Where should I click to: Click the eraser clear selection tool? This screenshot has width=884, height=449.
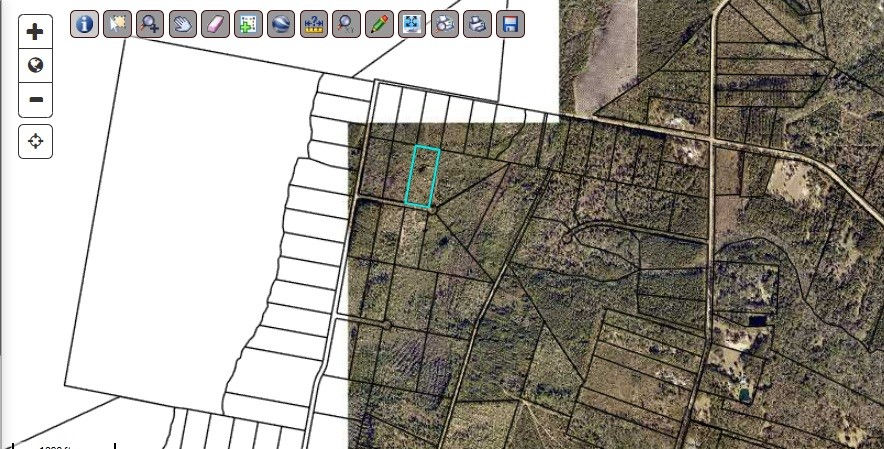click(215, 24)
